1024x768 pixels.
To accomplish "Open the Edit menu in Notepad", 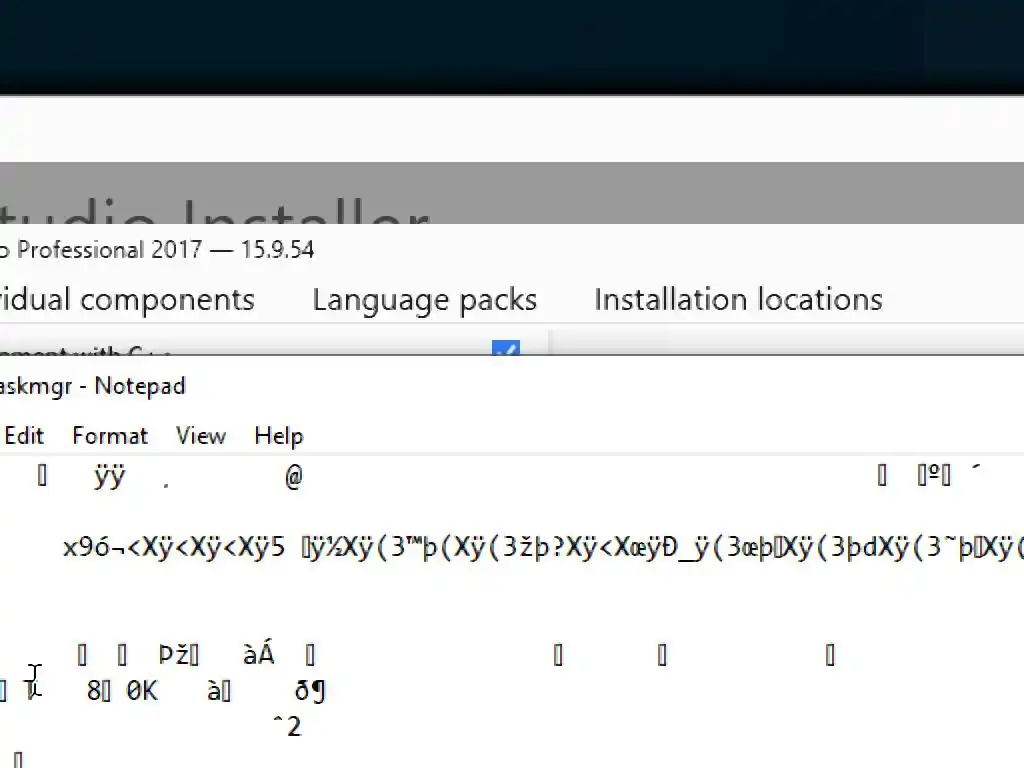I will point(24,436).
